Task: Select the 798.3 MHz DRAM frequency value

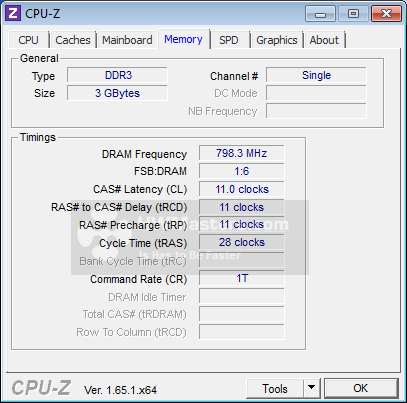Action: tap(242, 153)
